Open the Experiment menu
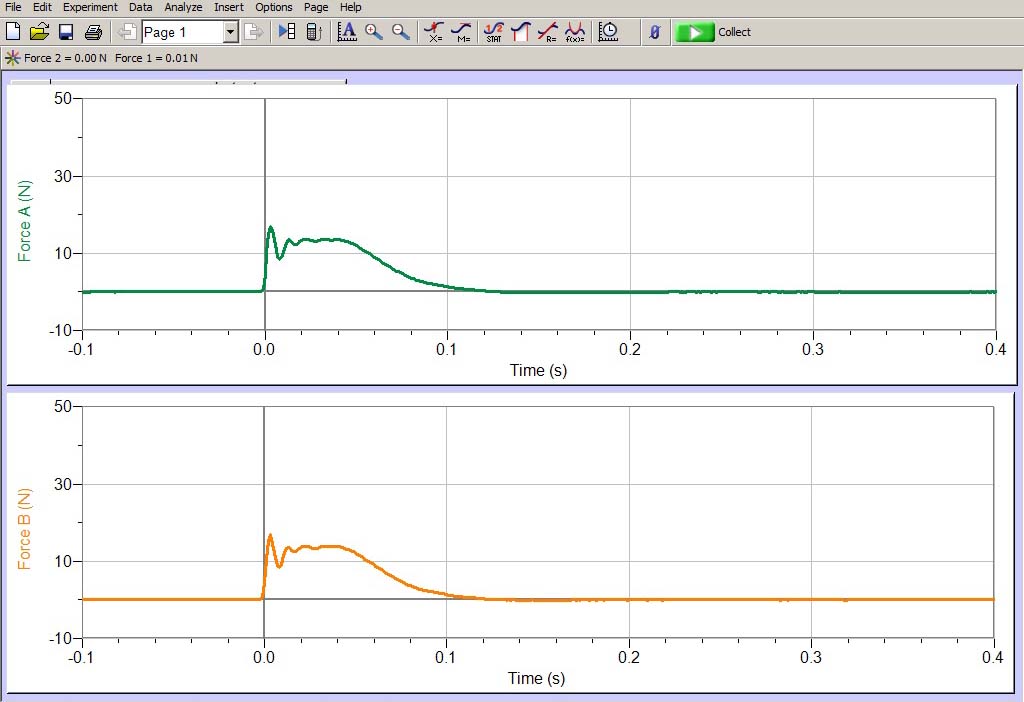 (90, 7)
